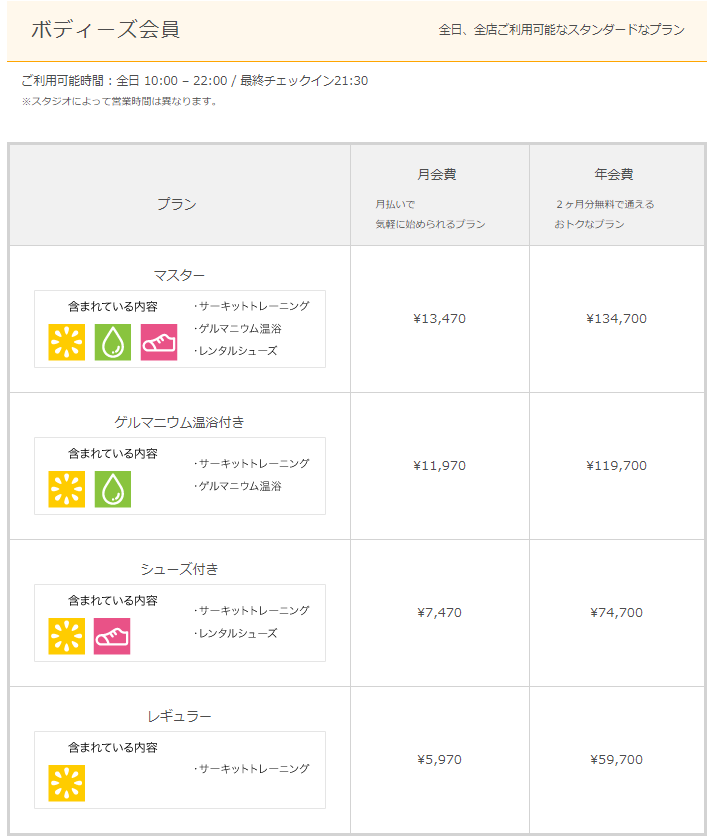Screen dimensions: 712x840
Task: Click the 年会費 column header
Action: tap(613, 174)
